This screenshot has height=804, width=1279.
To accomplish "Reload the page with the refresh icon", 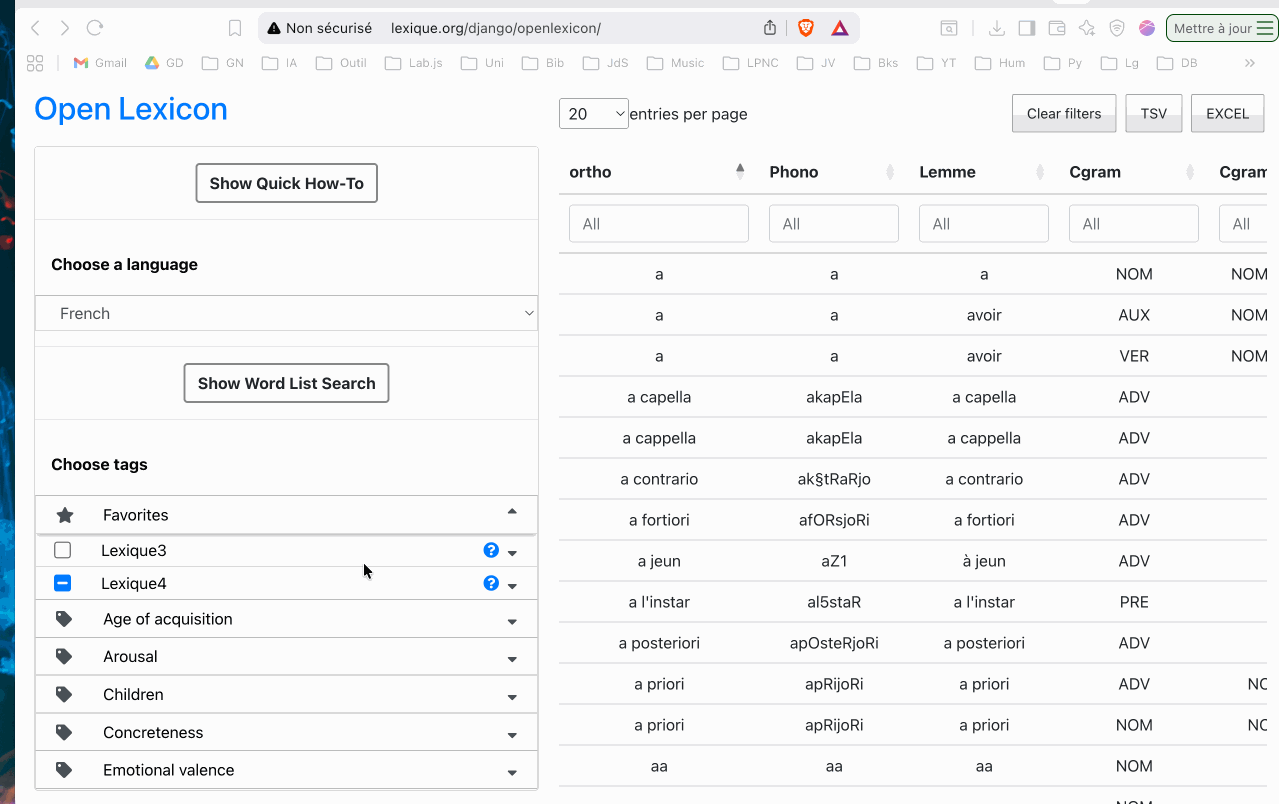I will (x=95, y=28).
